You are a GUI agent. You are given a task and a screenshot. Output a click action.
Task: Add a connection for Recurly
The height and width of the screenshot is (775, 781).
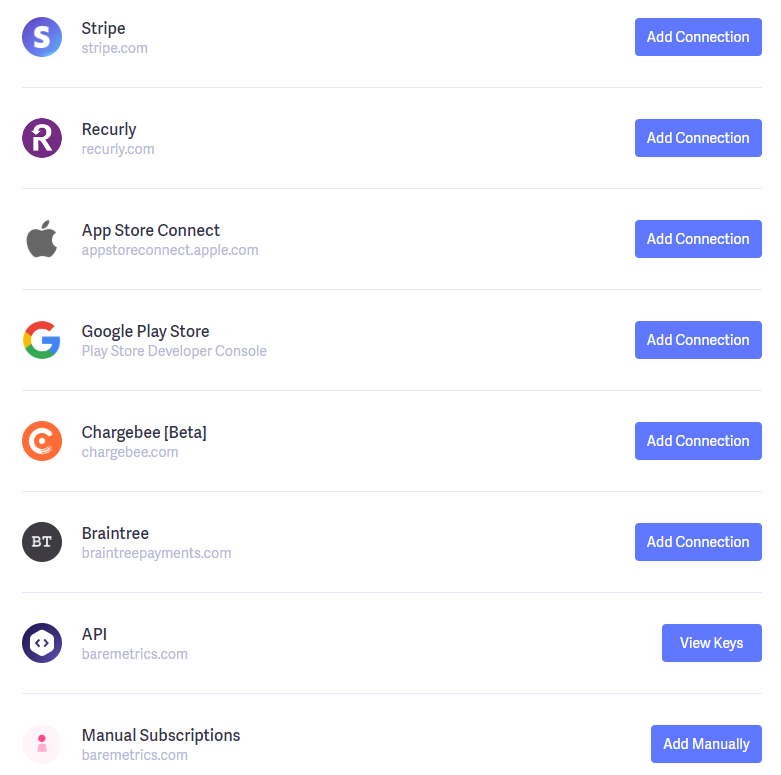tap(698, 138)
